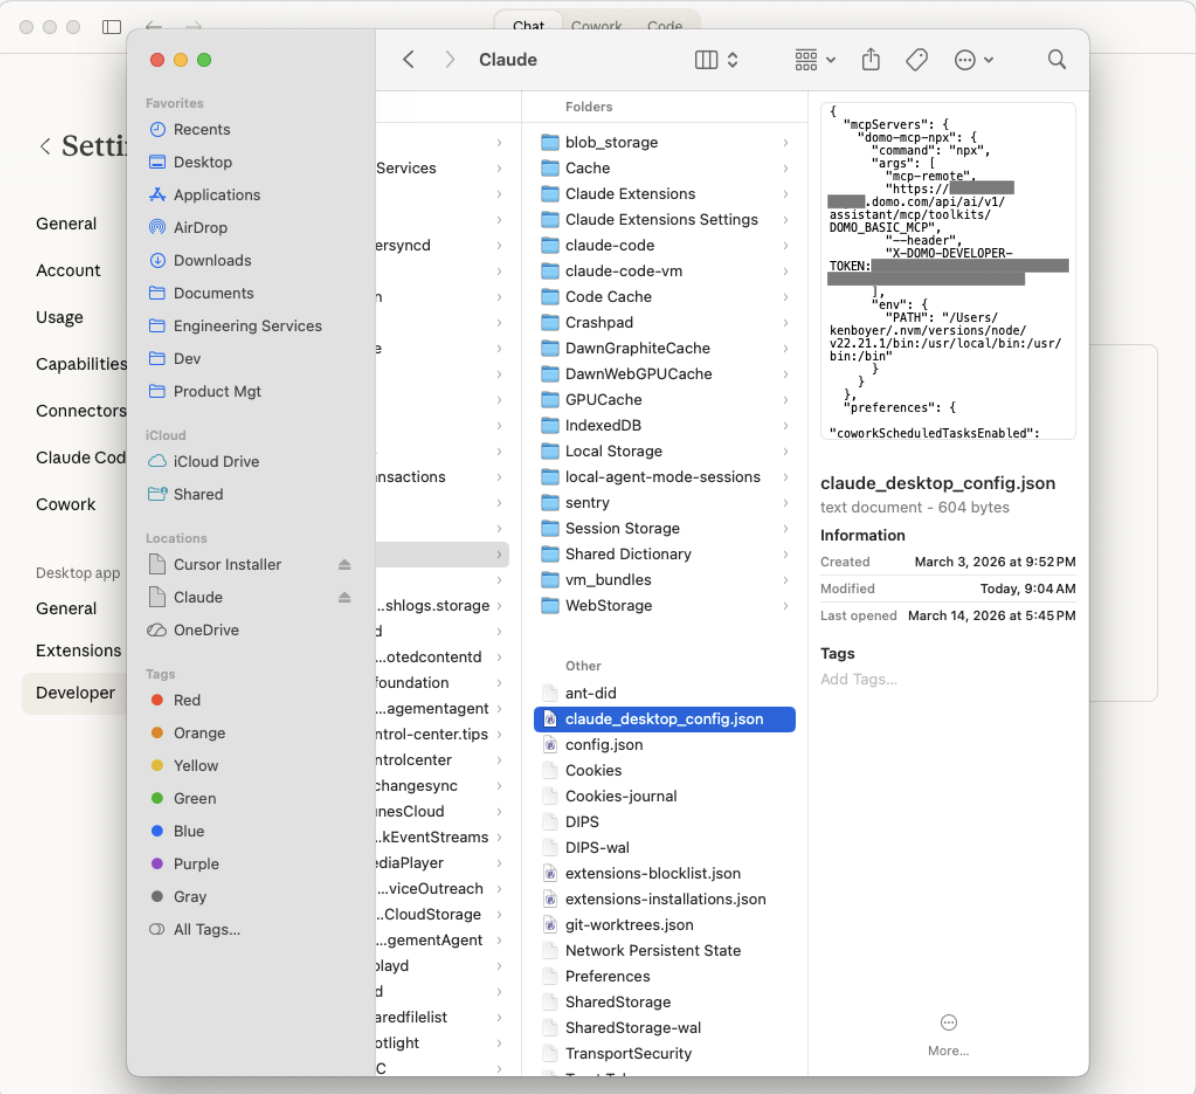
Task: Select the git-worktrees.json file
Action: [664, 925]
